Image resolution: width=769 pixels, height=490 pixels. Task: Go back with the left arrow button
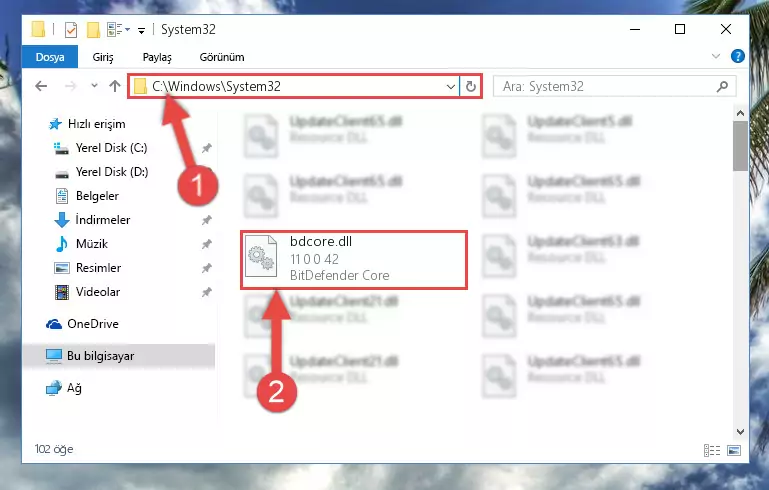coord(41,86)
